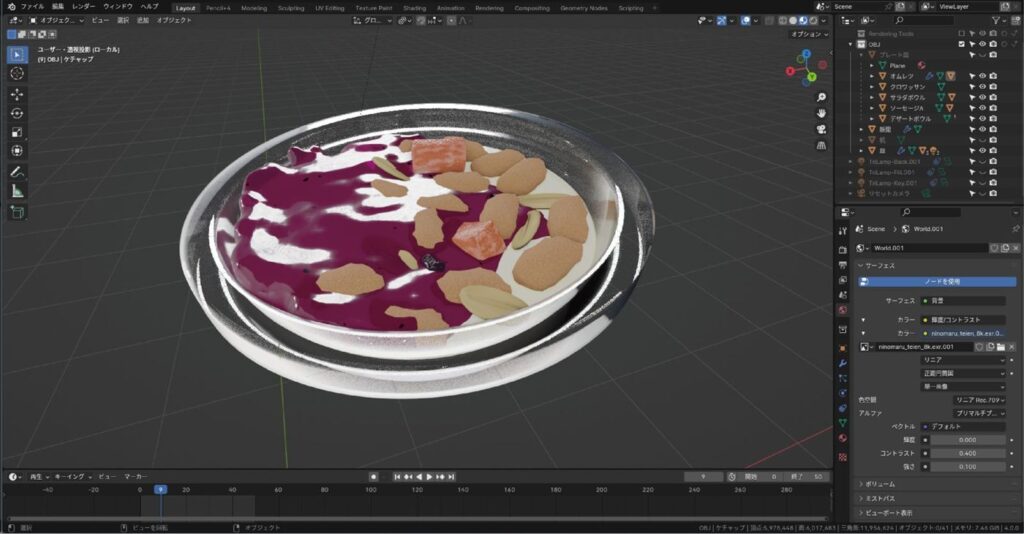
Task: Hide オムレツ object with eye icon
Action: click(x=982, y=76)
